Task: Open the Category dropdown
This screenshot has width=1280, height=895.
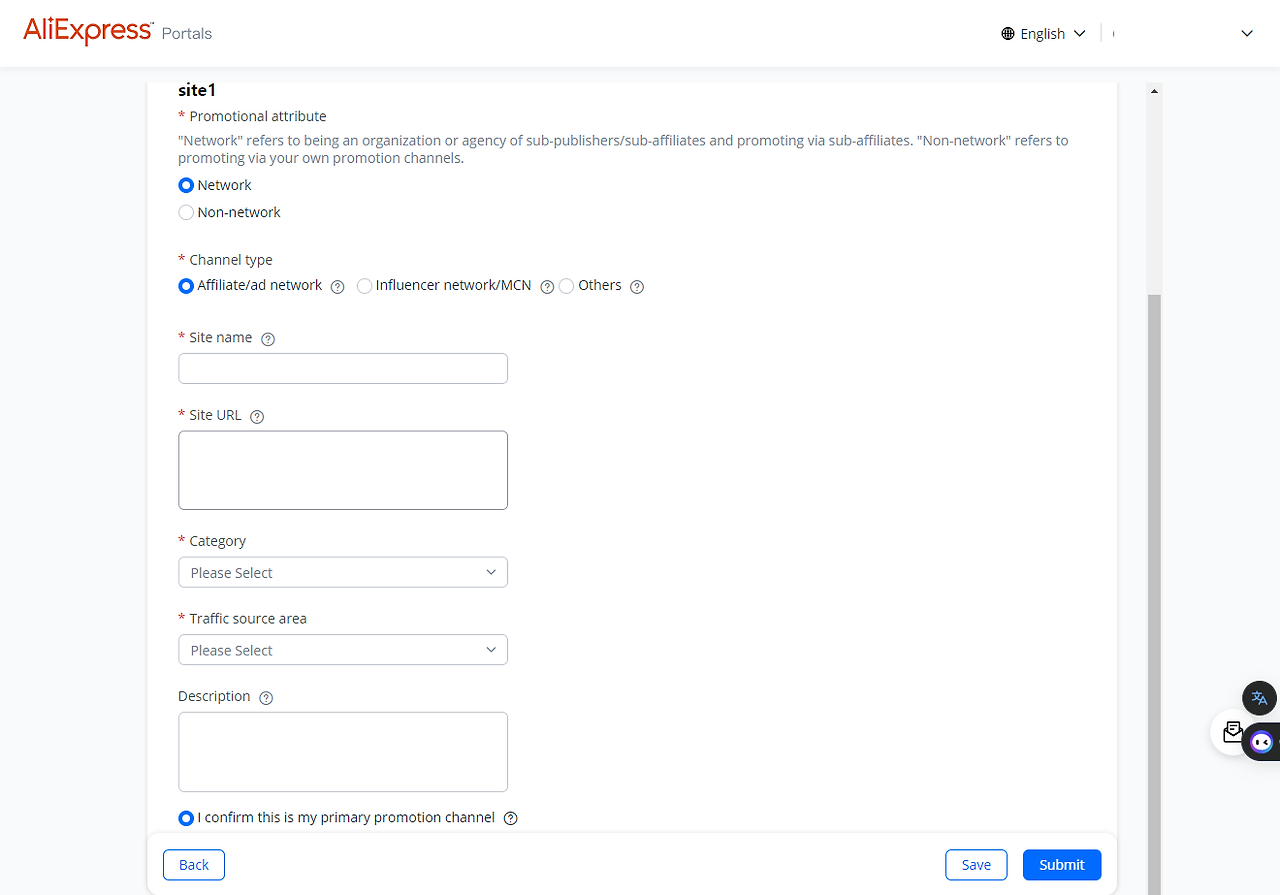Action: 343,572
